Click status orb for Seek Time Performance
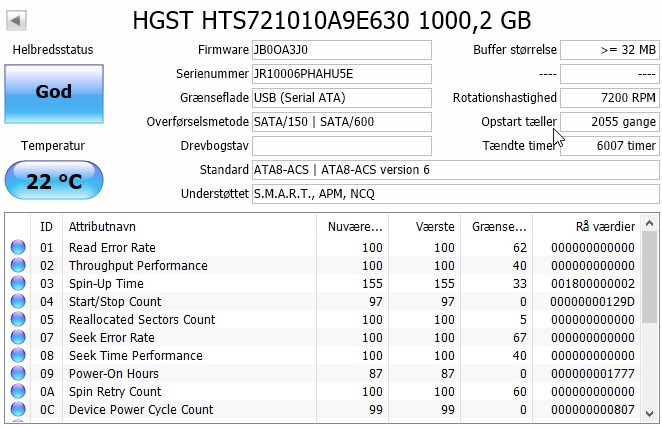The width and height of the screenshot is (662, 428). click(x=18, y=355)
